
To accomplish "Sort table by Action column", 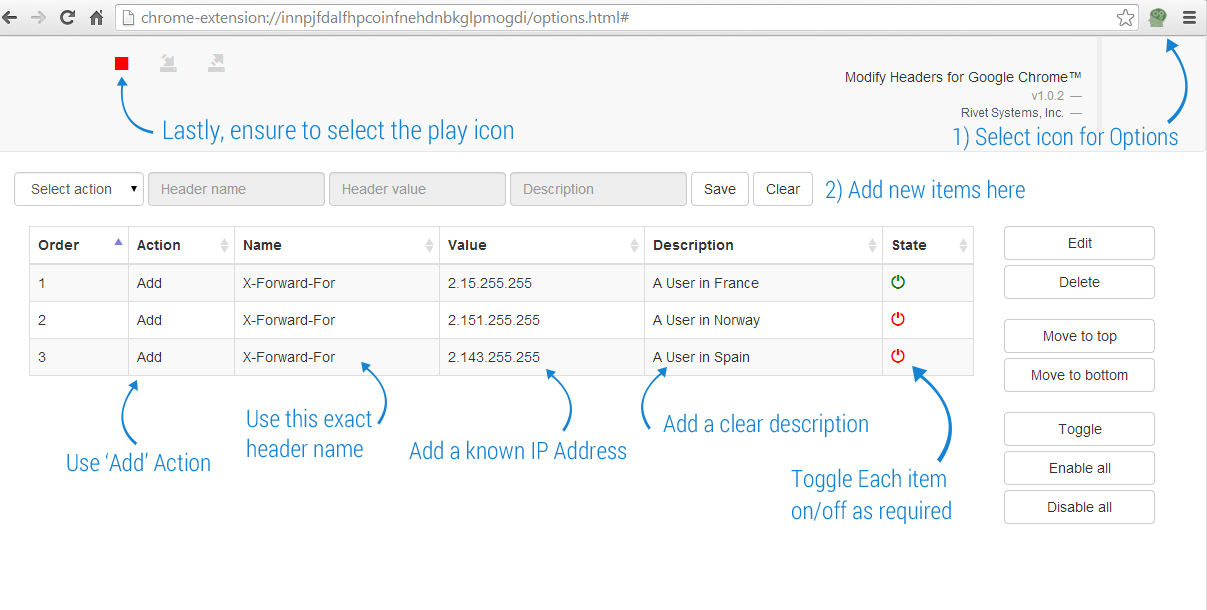I will [182, 245].
